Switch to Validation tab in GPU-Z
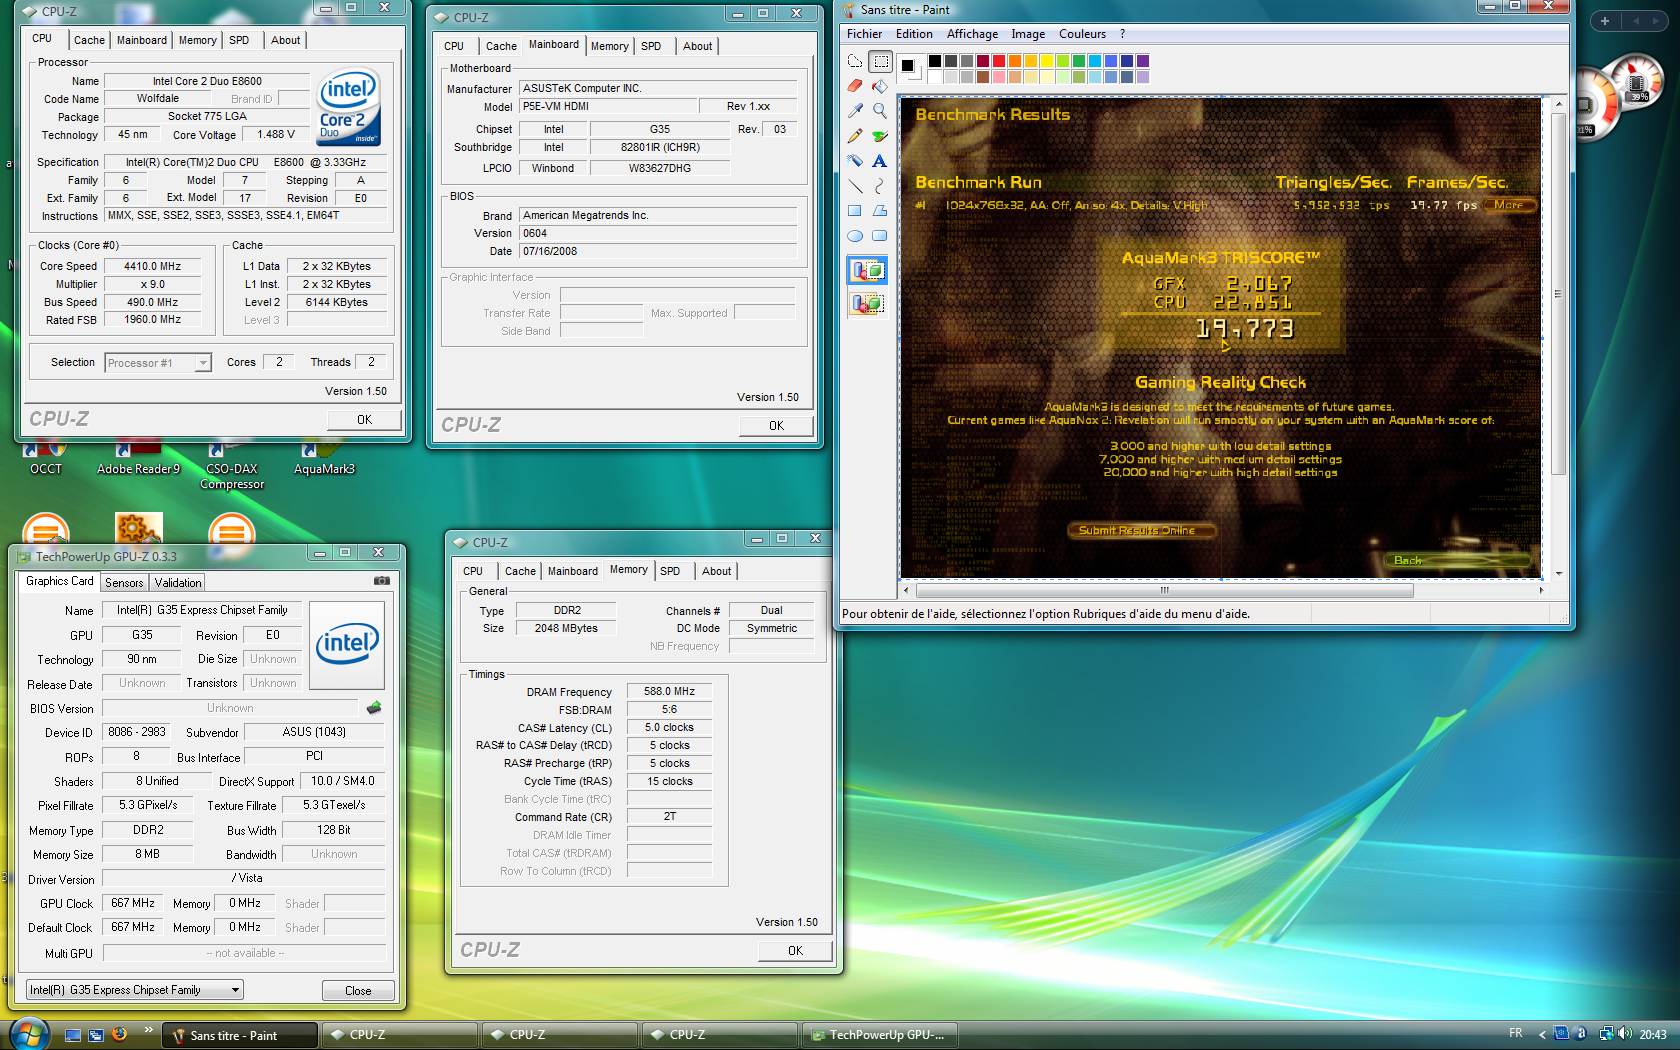 pos(178,583)
